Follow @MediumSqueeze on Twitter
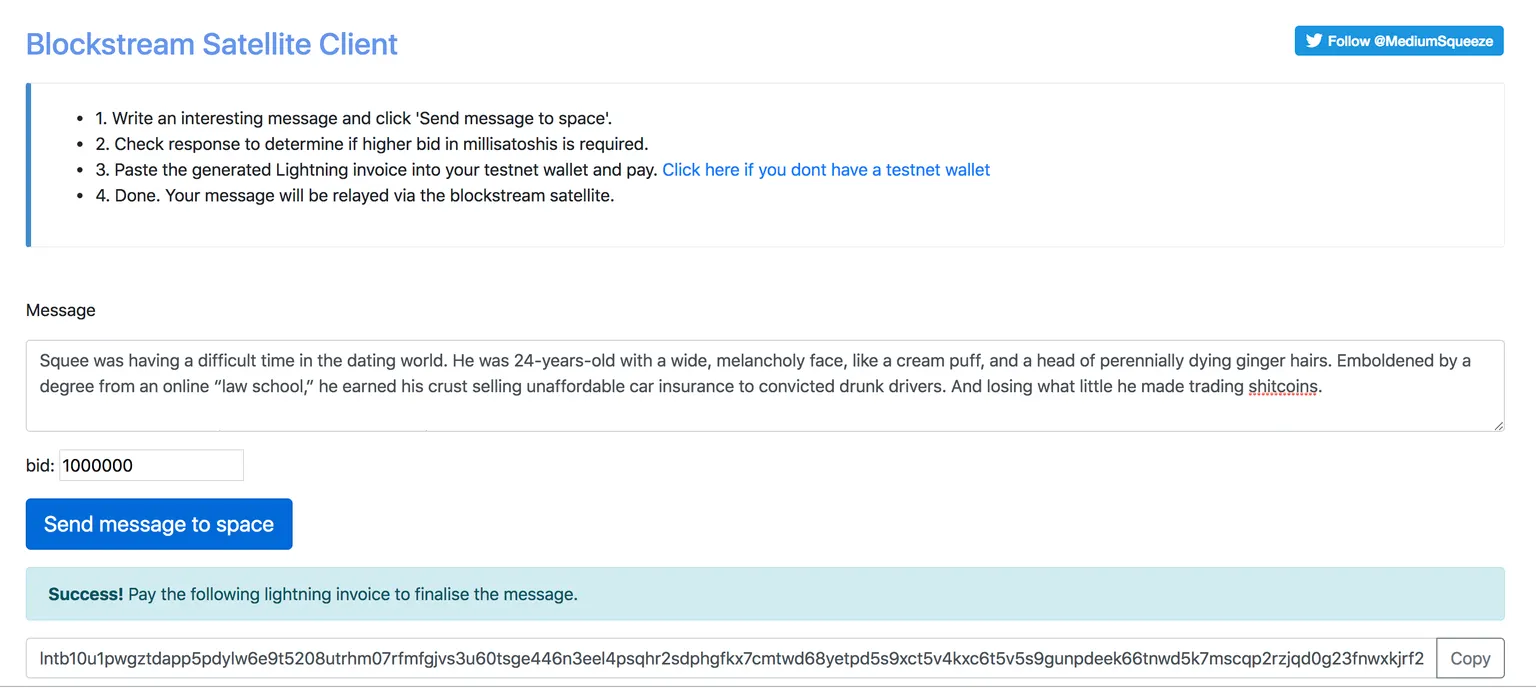The image size is (1536, 688). click(x=1399, y=41)
